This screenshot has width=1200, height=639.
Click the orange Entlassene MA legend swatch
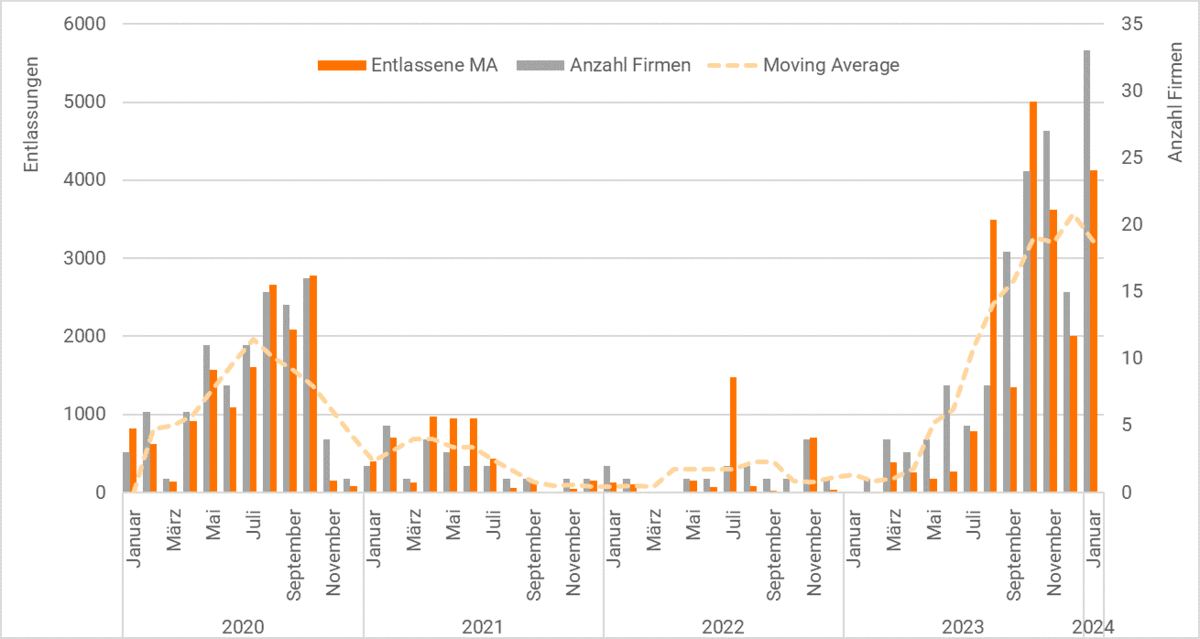click(x=341, y=66)
